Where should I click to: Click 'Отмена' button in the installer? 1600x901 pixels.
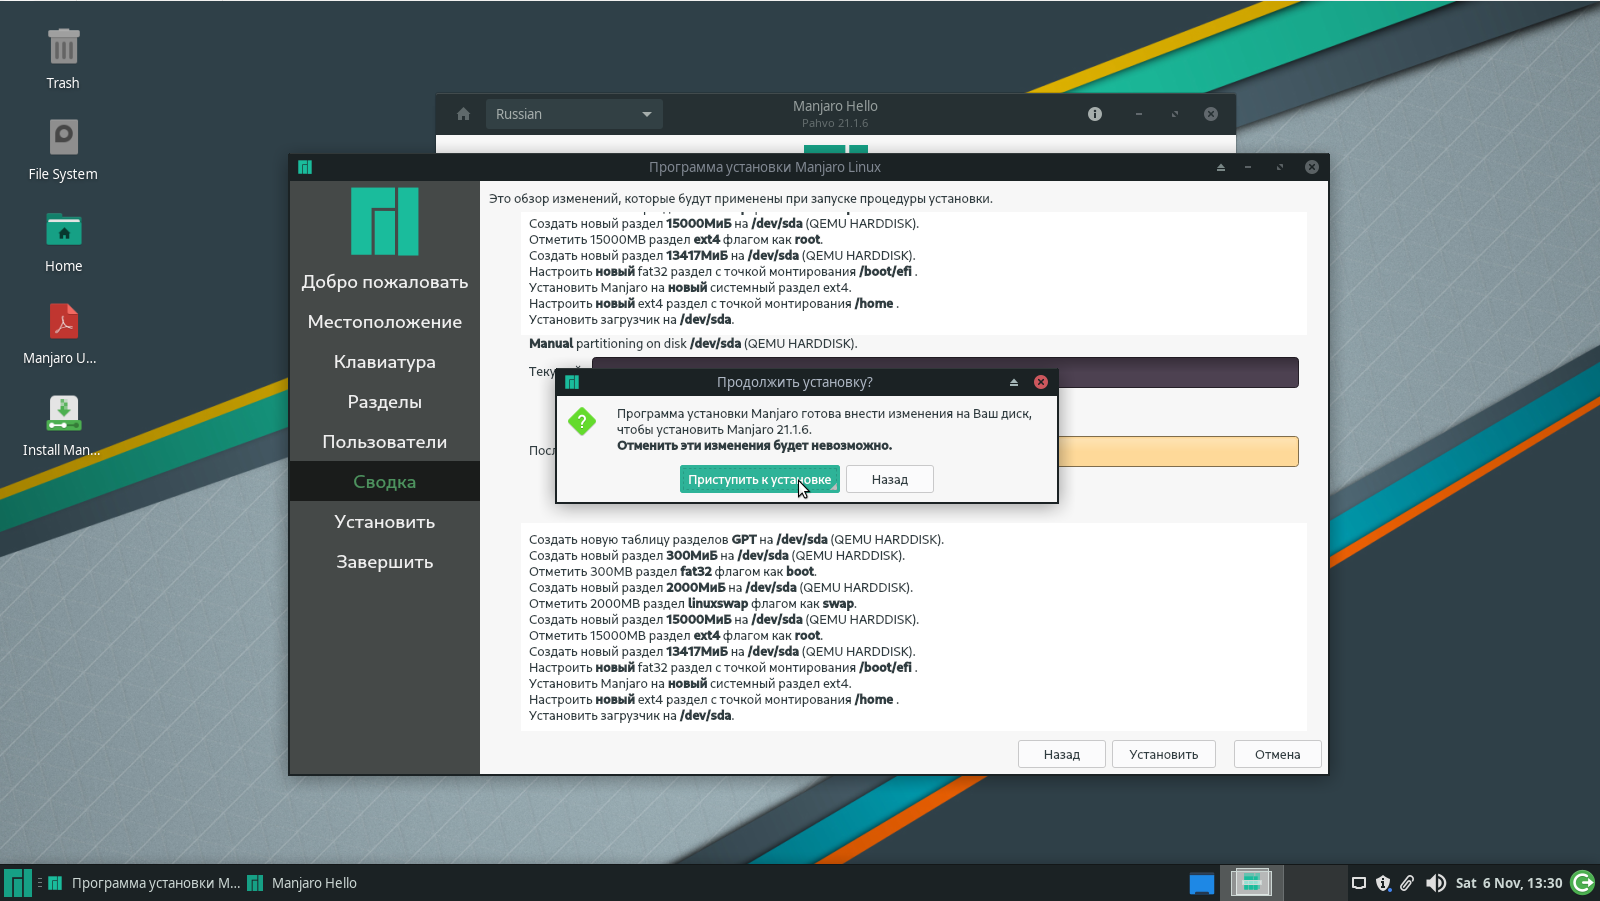point(1277,754)
